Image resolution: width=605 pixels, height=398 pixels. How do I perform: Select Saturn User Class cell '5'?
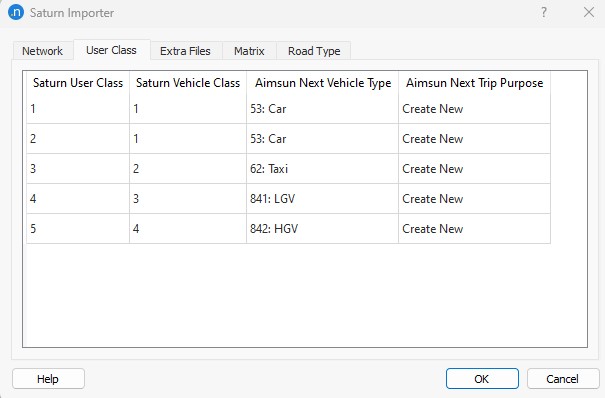pyautogui.click(x=78, y=229)
